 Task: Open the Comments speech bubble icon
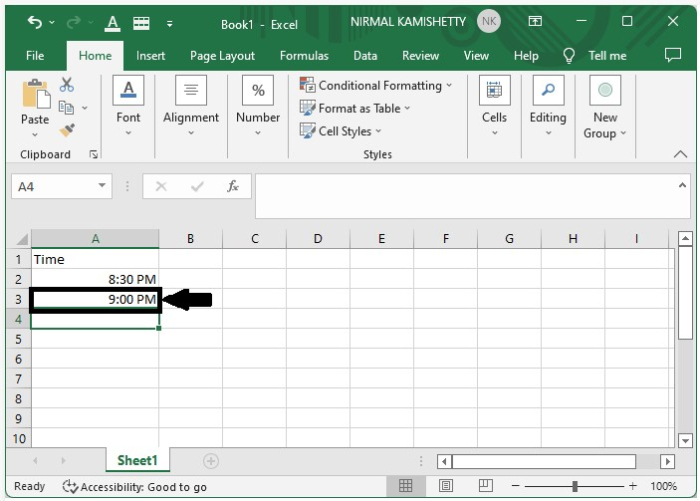coord(673,56)
